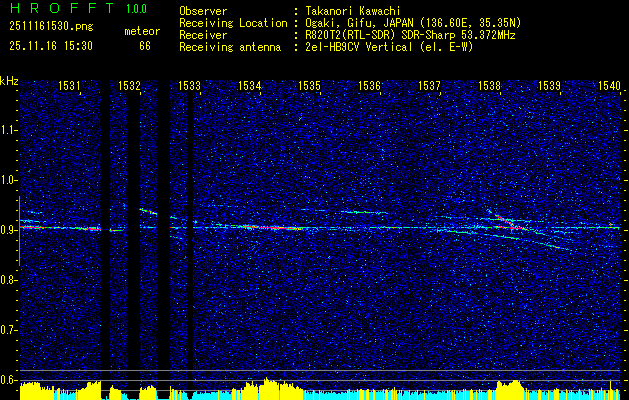Click the kHz axis unit label

tap(9, 81)
